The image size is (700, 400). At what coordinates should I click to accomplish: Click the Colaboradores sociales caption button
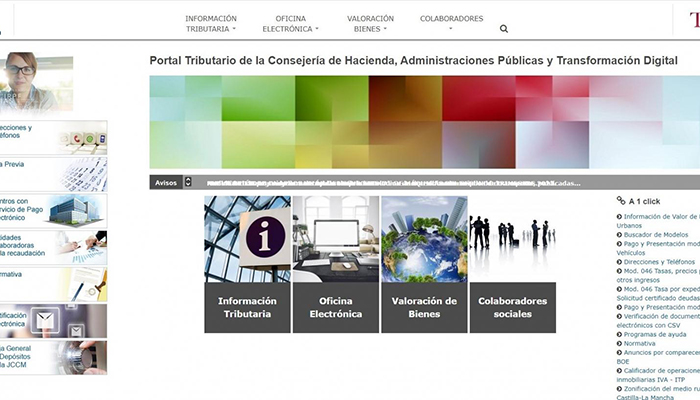point(512,308)
